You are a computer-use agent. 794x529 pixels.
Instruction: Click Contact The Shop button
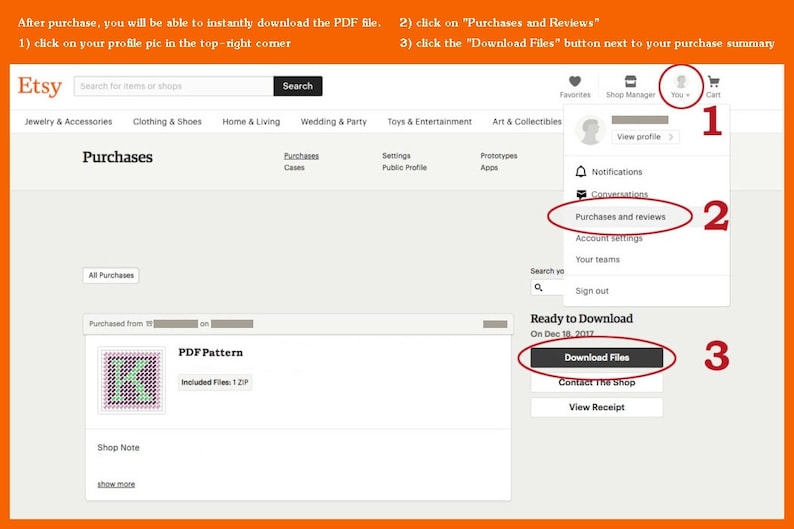[x=597, y=382]
